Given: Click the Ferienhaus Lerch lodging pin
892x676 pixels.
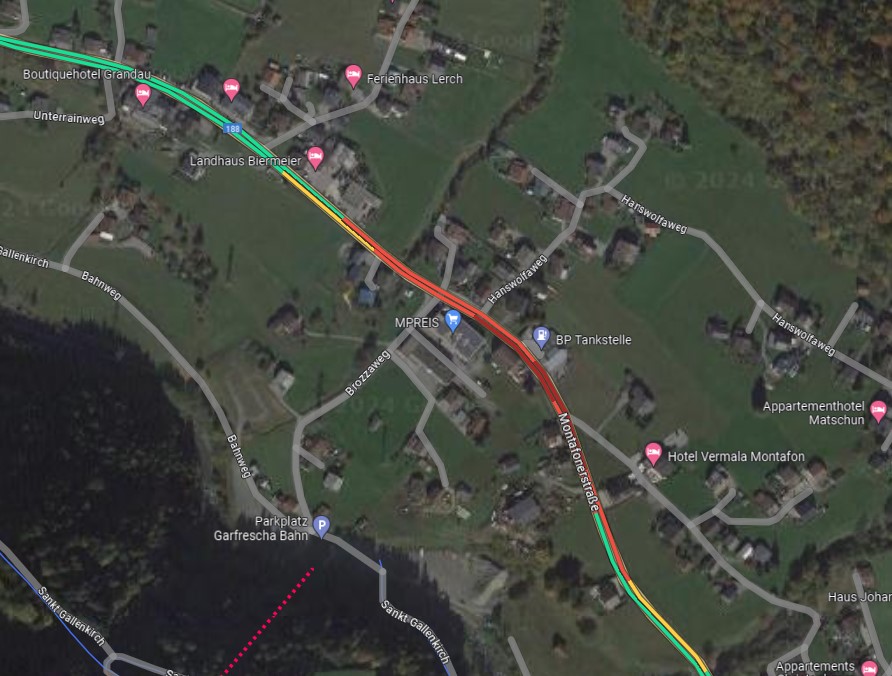Looking at the screenshot, I should [353, 76].
